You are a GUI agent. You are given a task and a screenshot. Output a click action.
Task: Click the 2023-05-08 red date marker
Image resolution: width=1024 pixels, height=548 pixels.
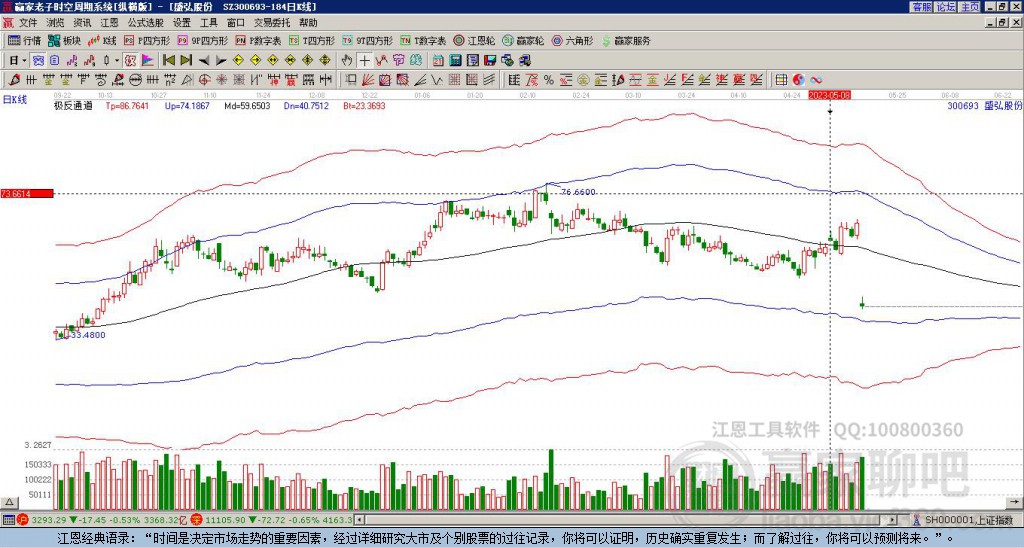(x=830, y=95)
